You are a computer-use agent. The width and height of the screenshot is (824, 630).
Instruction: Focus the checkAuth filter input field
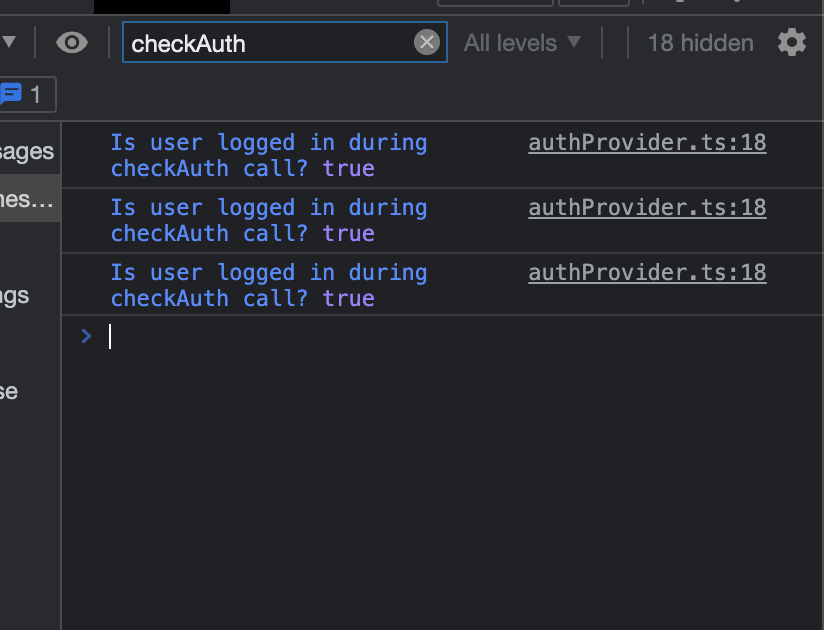pos(268,43)
